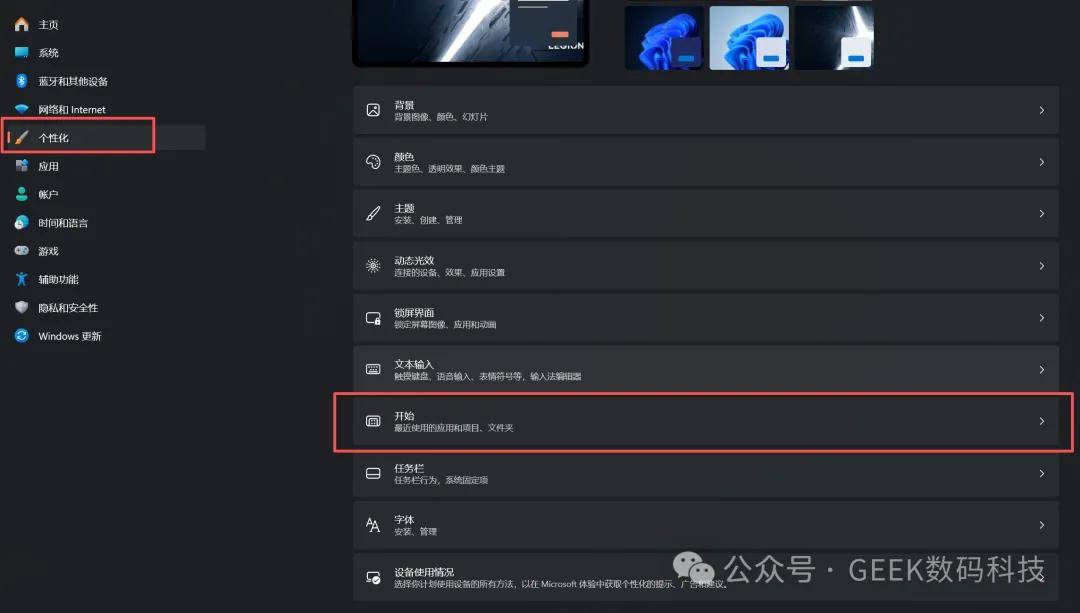The width and height of the screenshot is (1080, 613).
Task: Expand the 开始 row chevron
Action: [x=1041, y=421]
